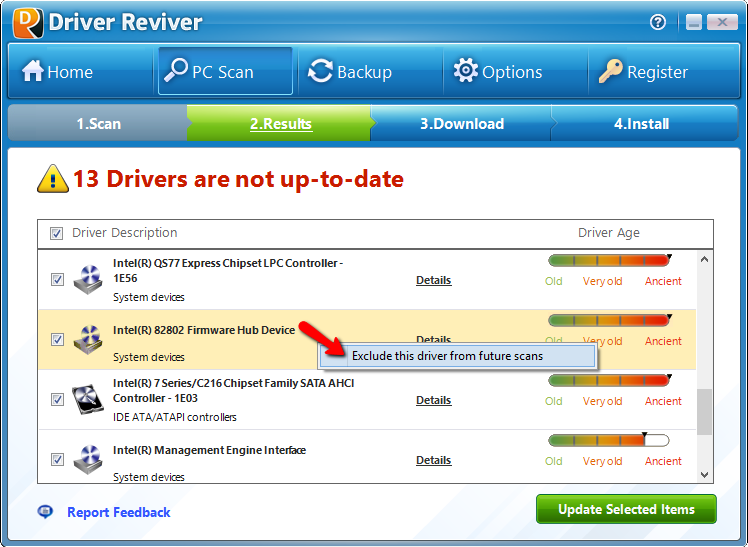Click the driver list scrollbar thumb

pos(704,412)
